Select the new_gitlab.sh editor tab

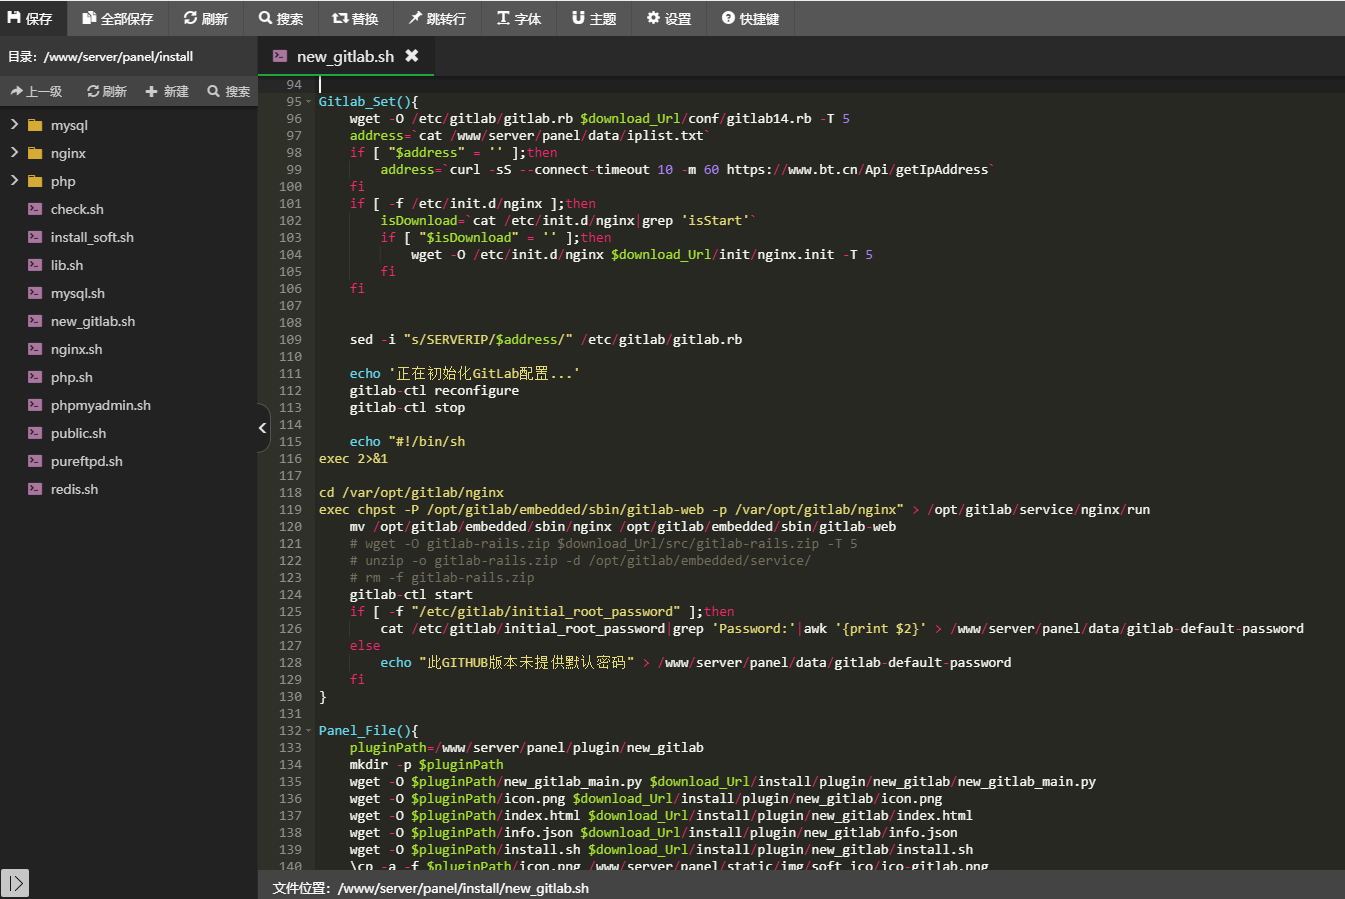(x=345, y=56)
